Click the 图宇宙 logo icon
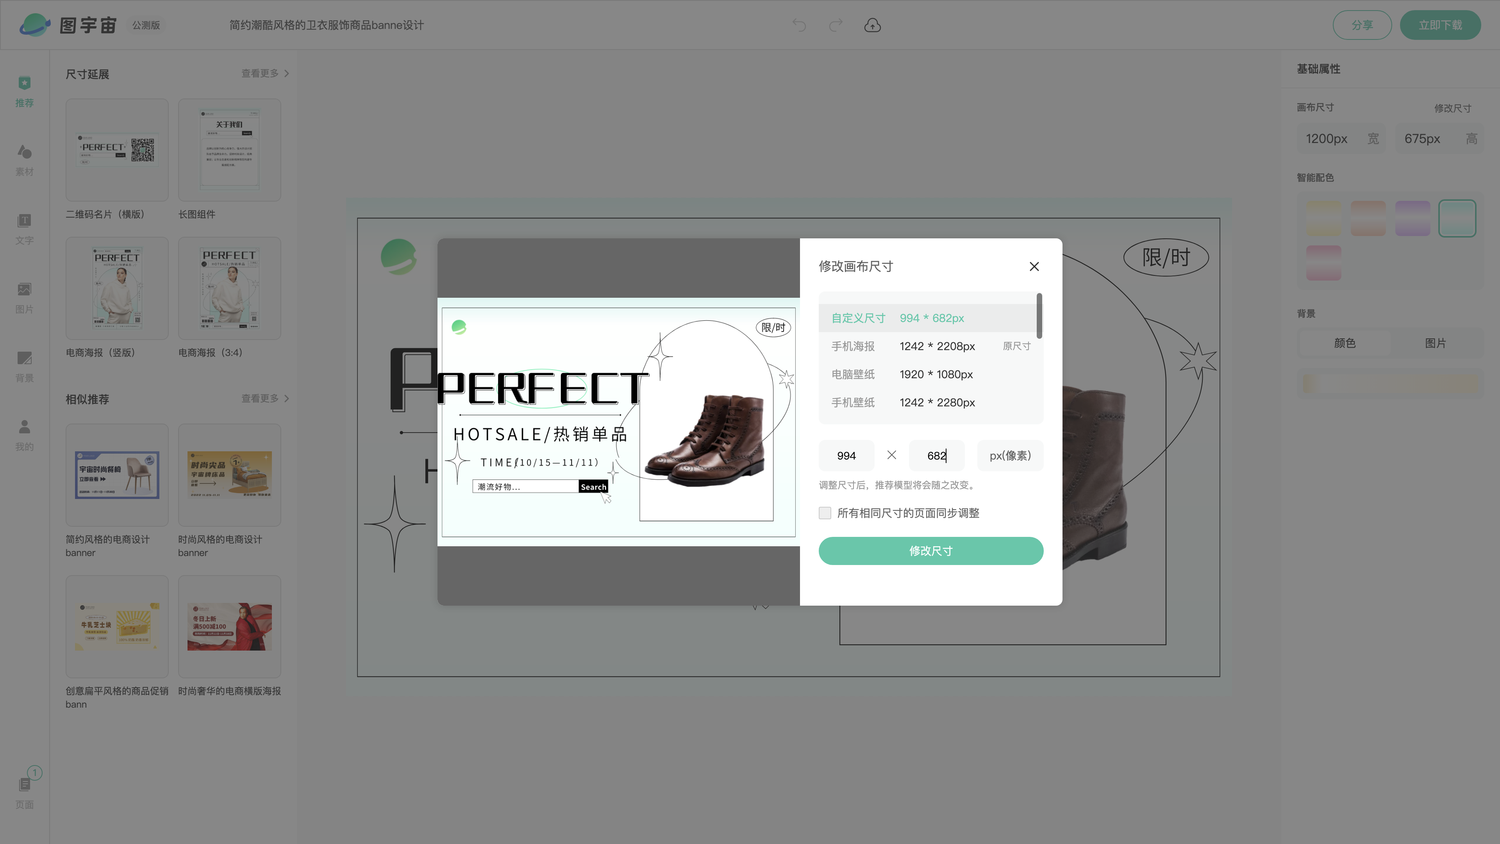 tap(35, 25)
